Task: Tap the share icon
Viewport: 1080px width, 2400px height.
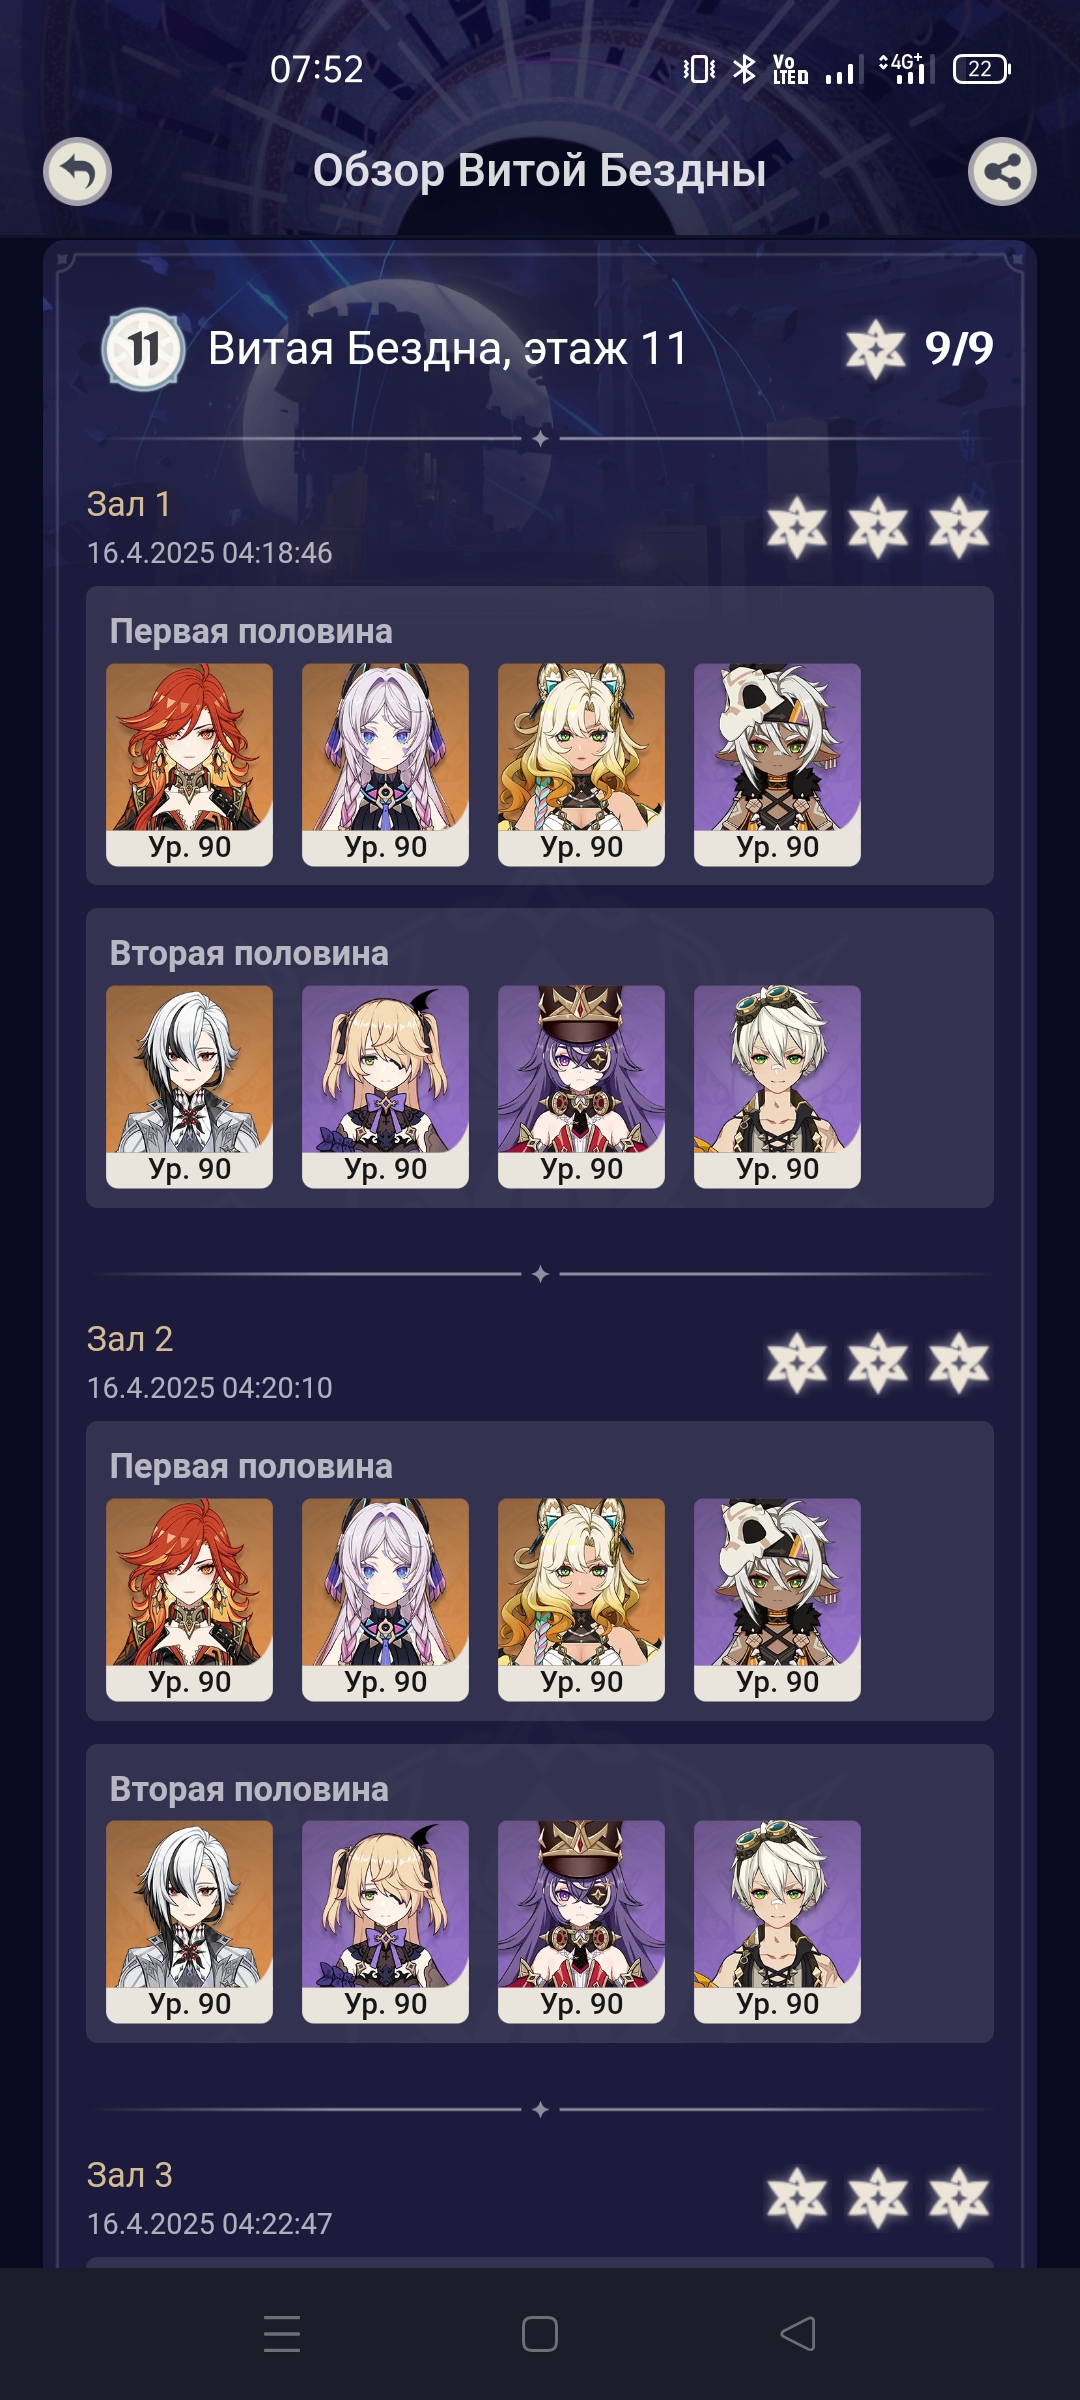Action: click(1002, 171)
